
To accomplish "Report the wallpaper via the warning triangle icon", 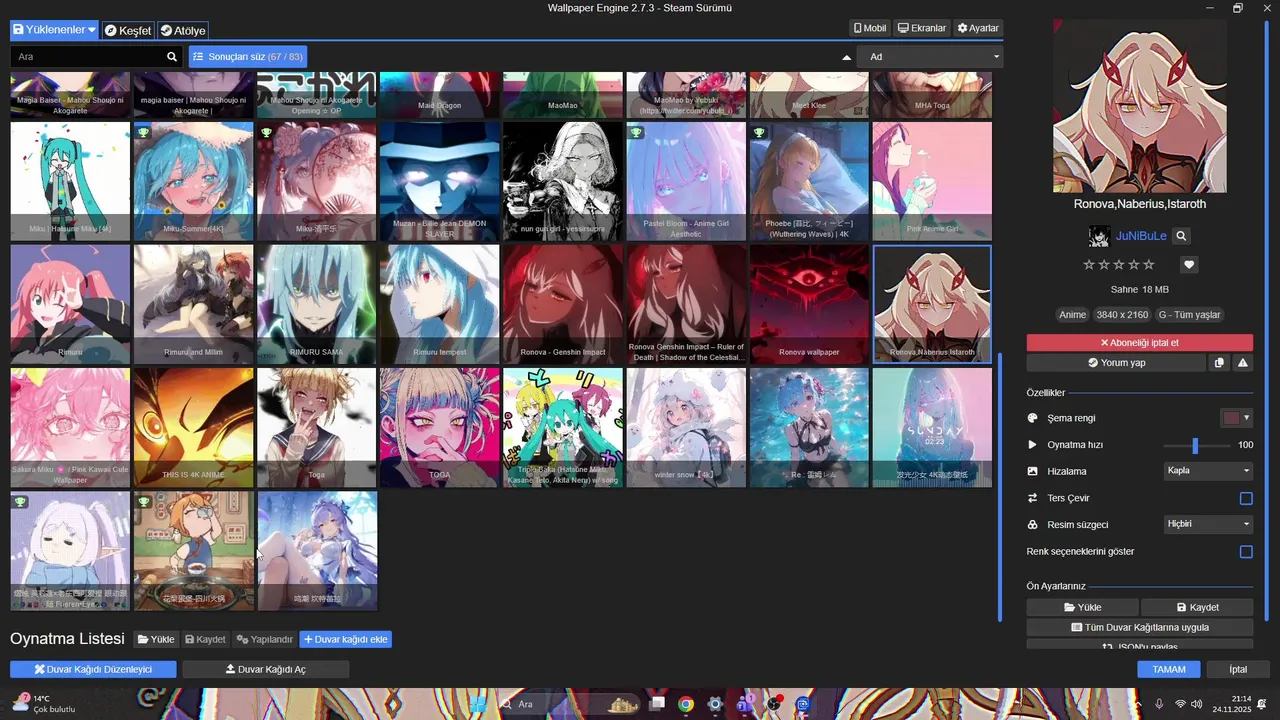I will (1243, 363).
